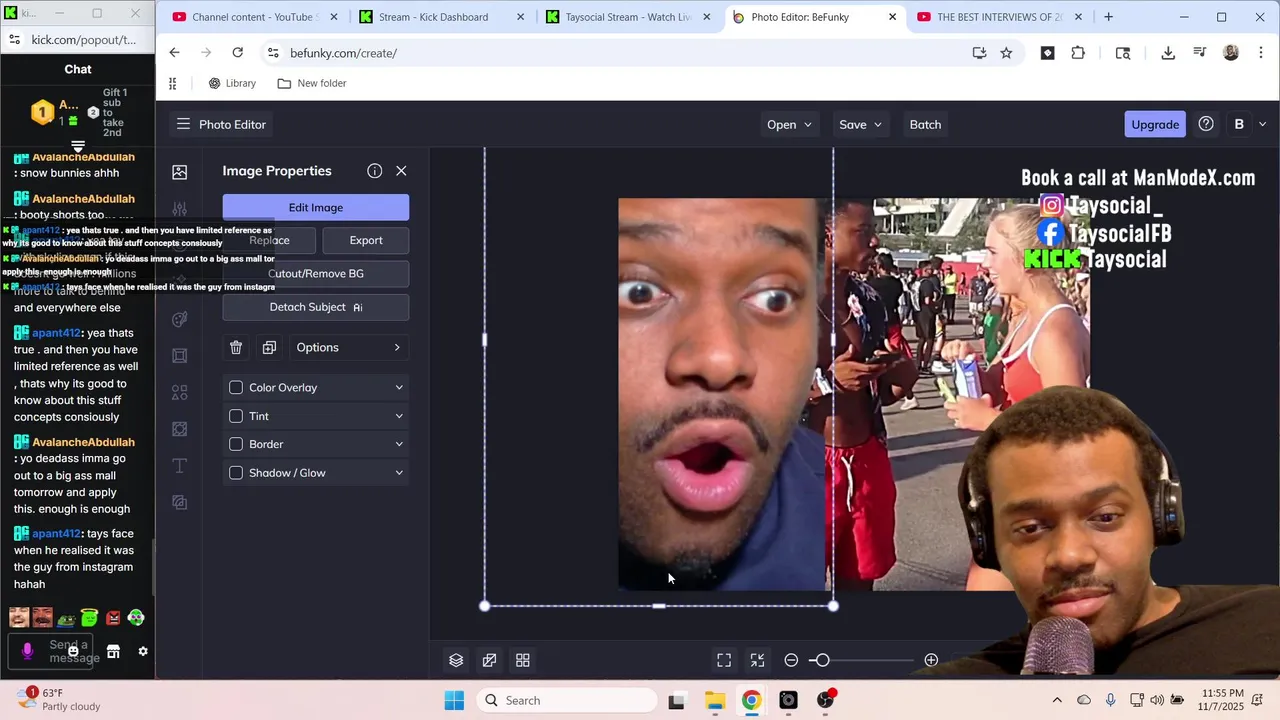Click the Batch button
The height and width of the screenshot is (720, 1280).
click(x=925, y=124)
